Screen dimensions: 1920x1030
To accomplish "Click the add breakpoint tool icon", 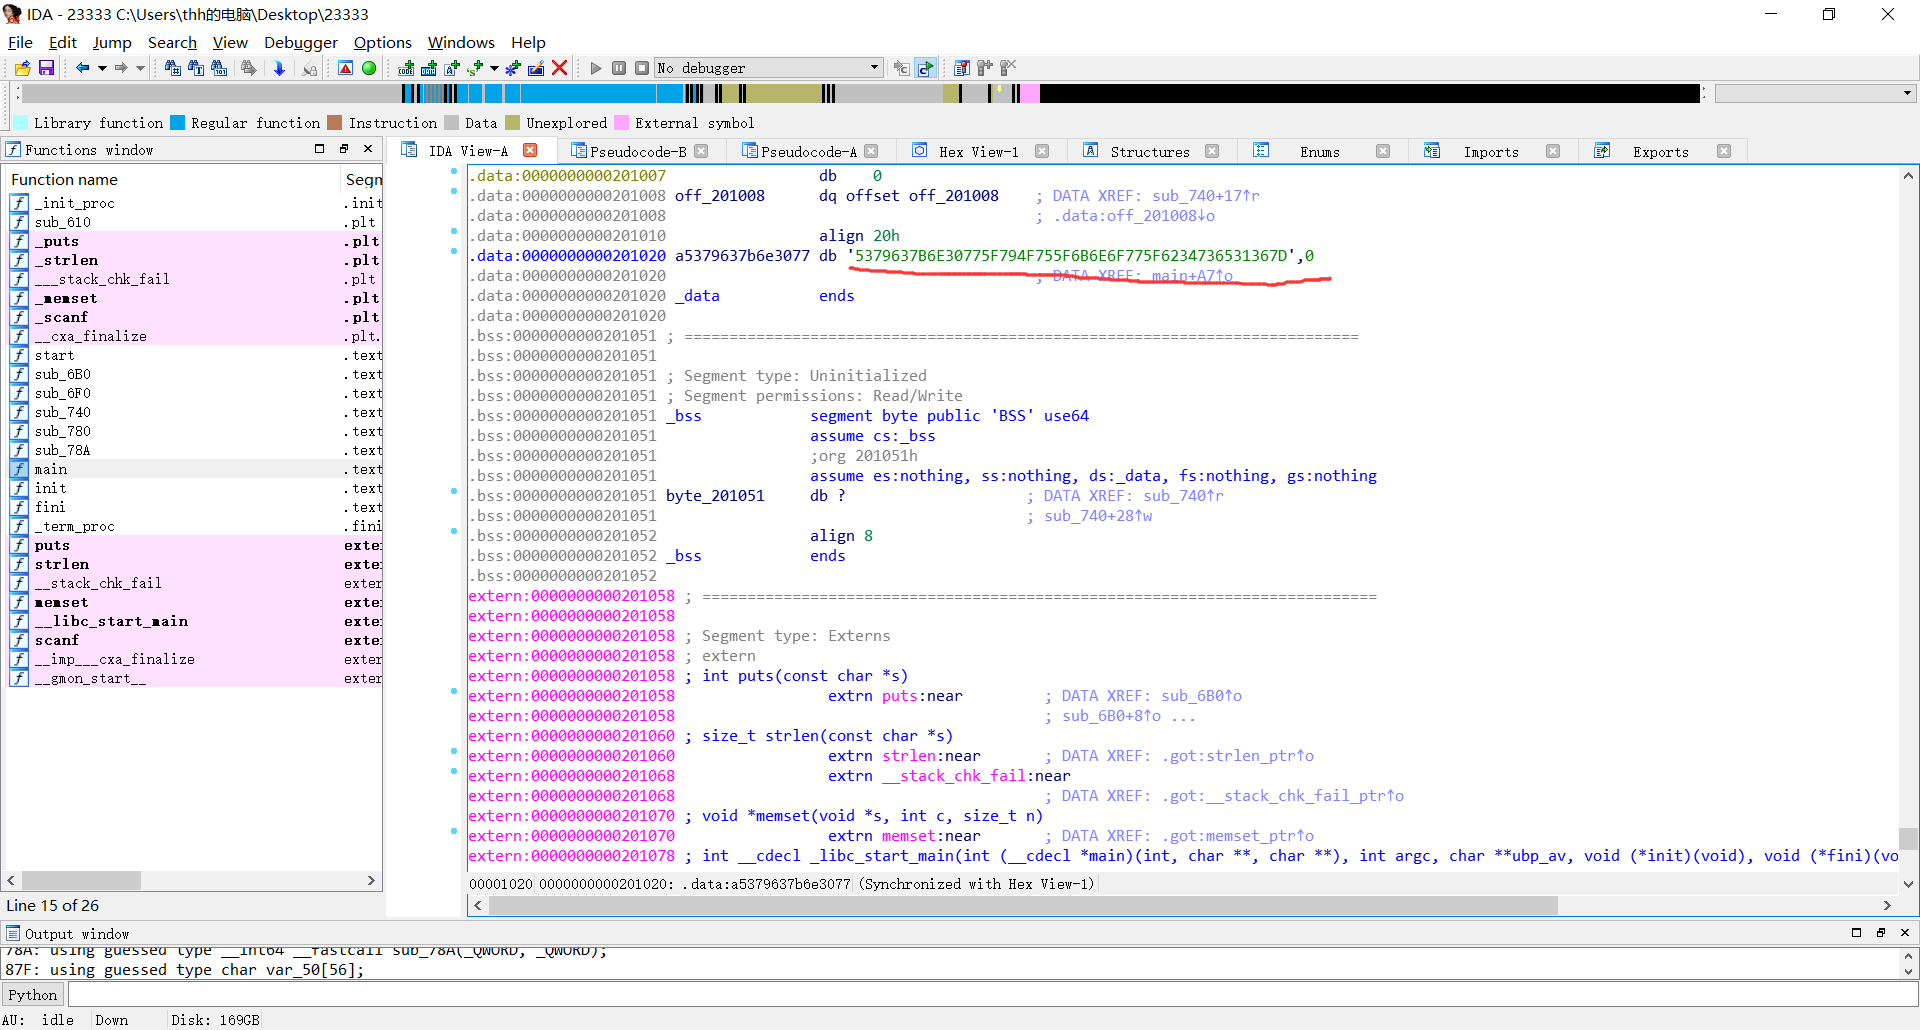I will (984, 68).
